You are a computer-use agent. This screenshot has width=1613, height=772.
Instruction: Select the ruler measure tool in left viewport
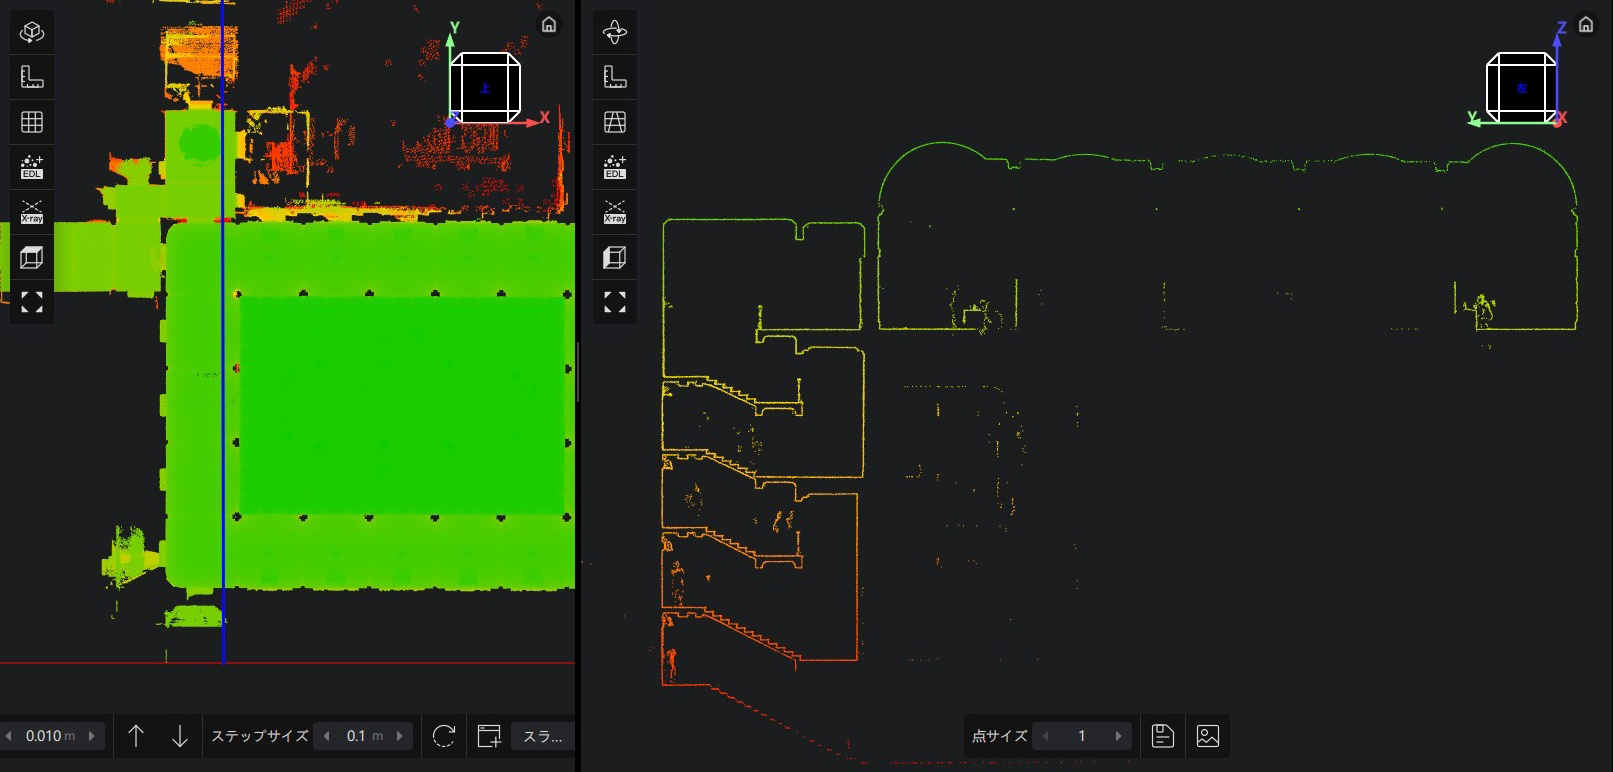pos(32,77)
